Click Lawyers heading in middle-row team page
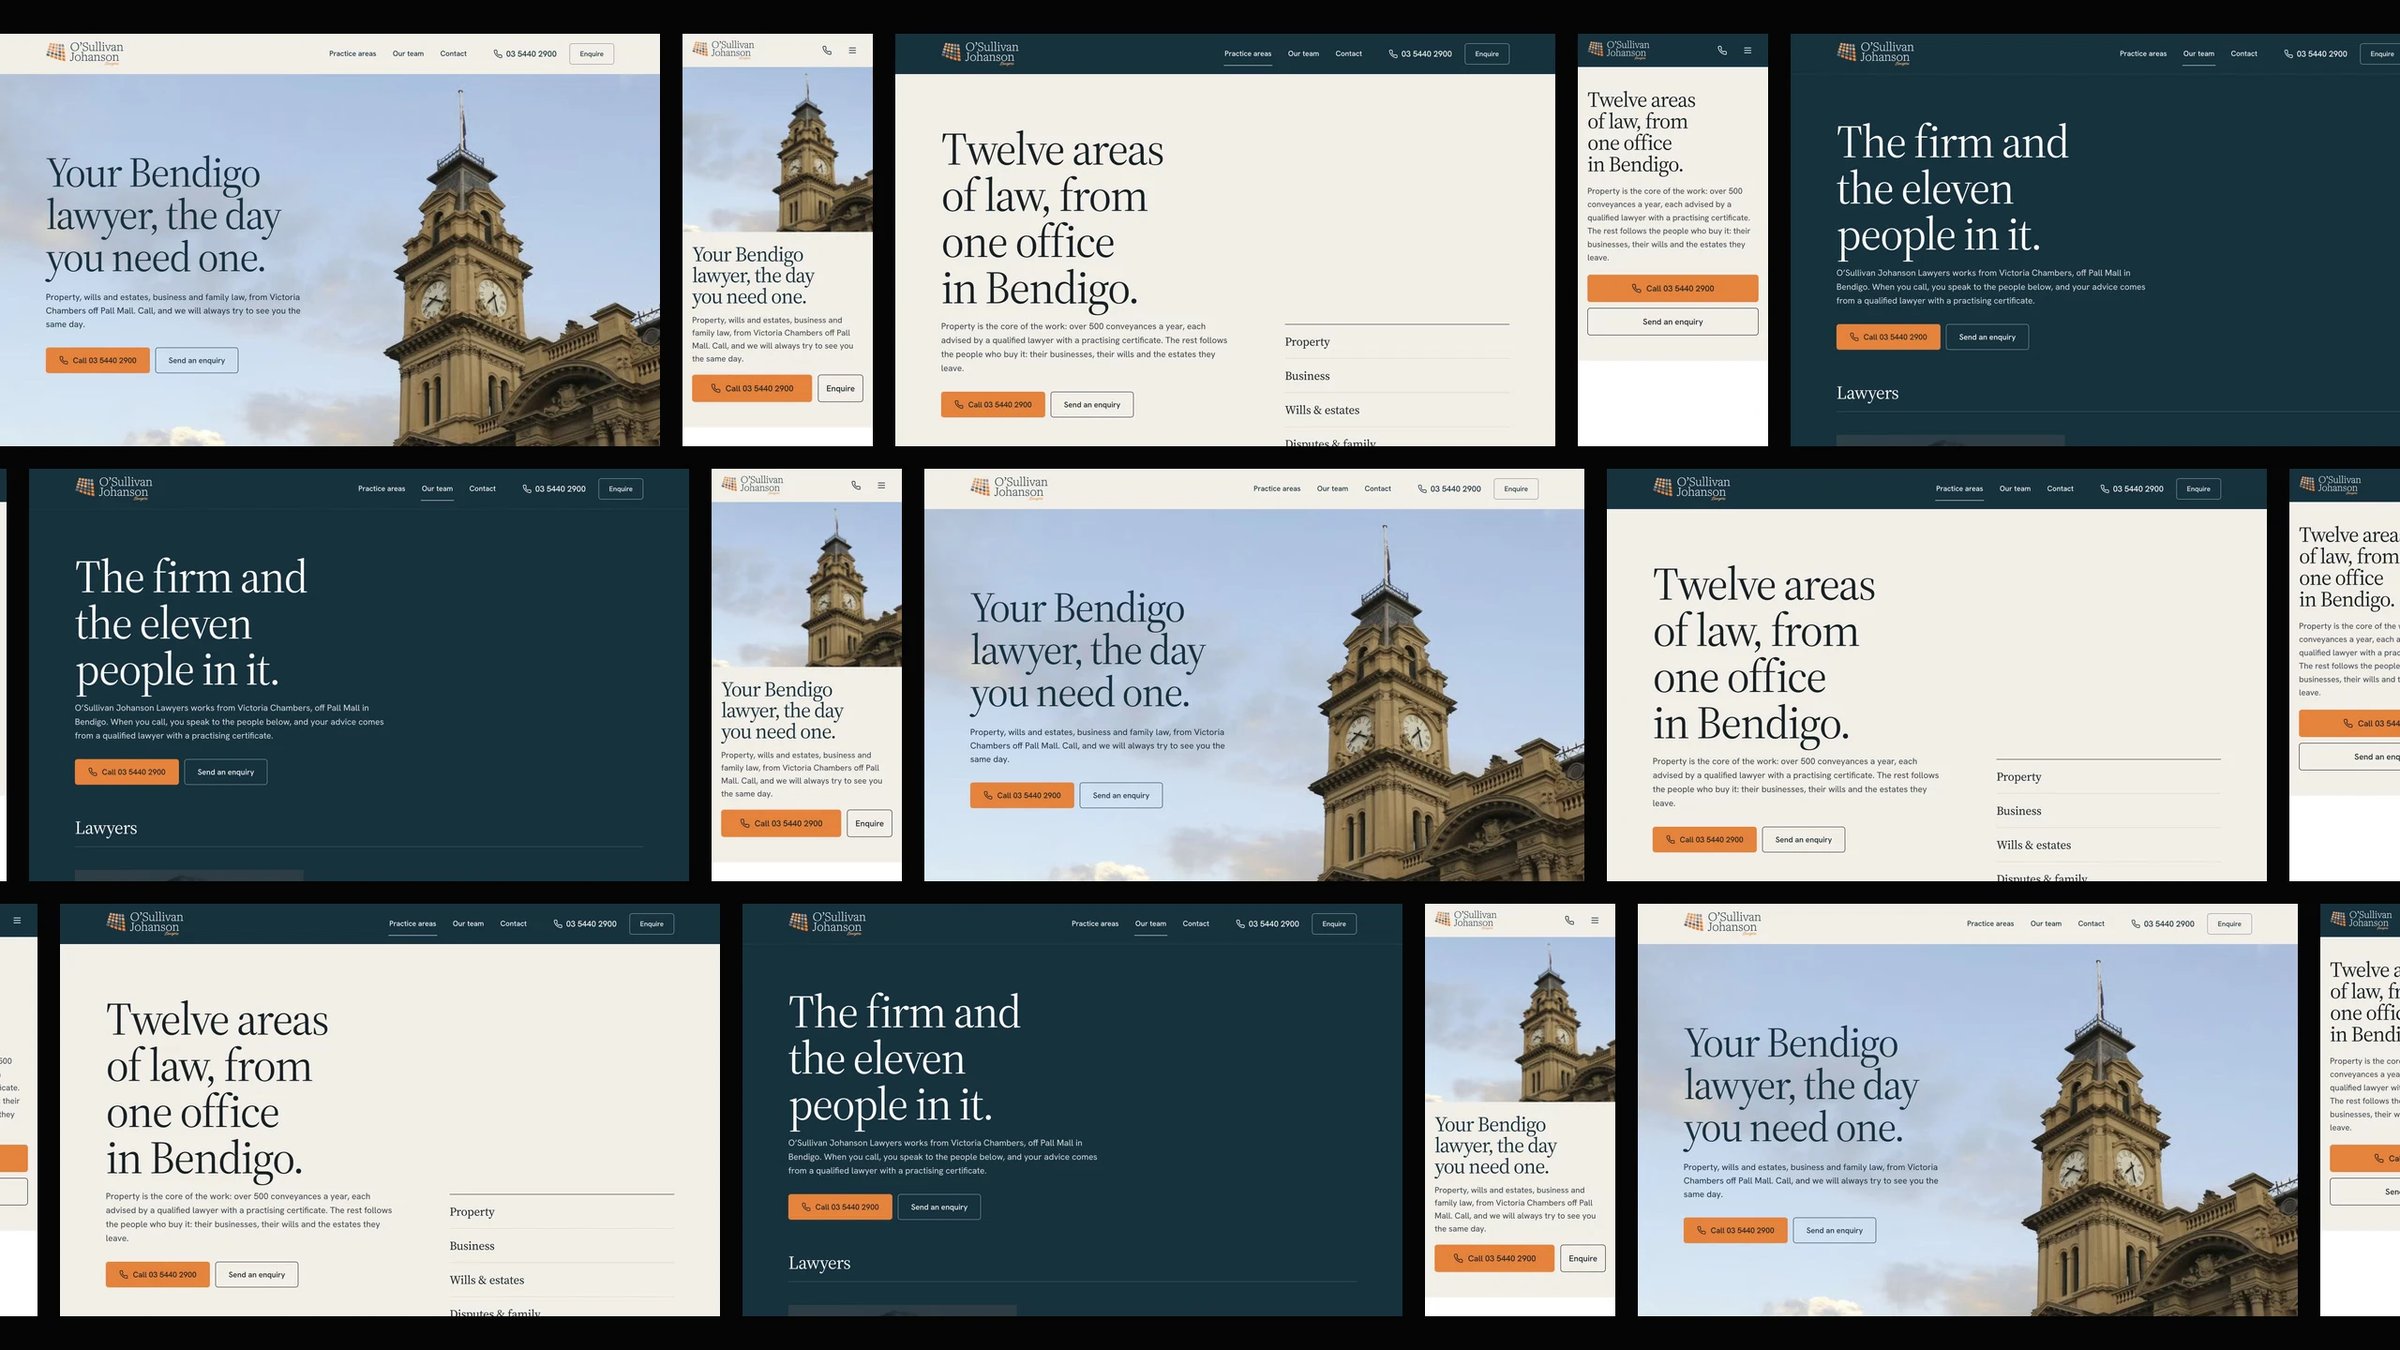 (106, 828)
